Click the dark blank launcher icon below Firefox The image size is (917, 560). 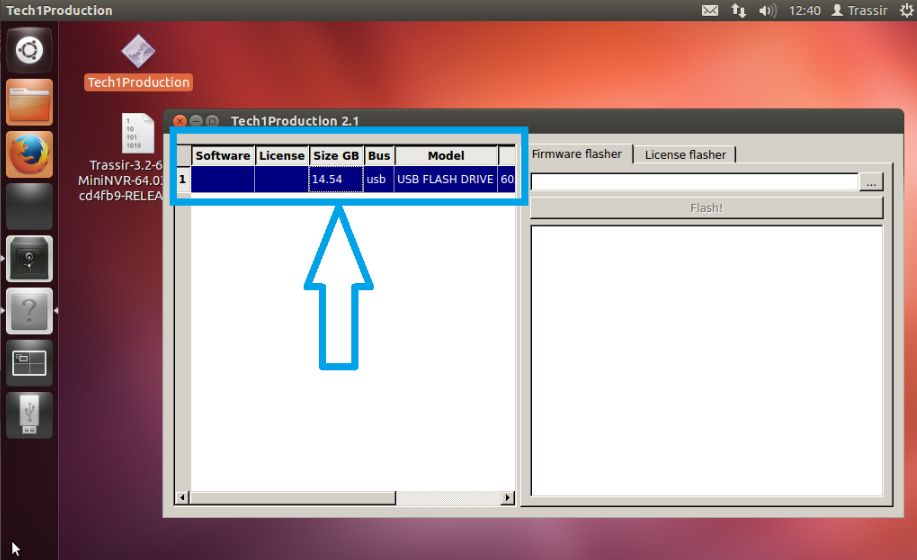tap(29, 206)
